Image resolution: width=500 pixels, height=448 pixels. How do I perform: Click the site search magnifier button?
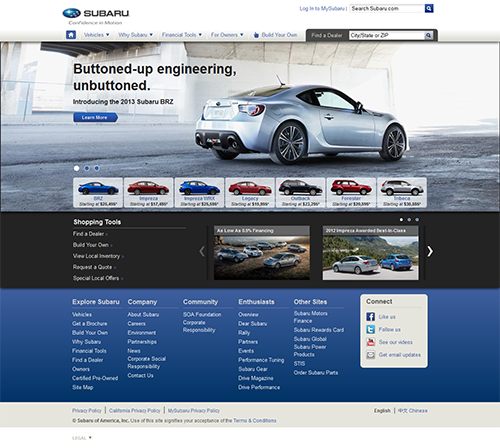point(429,8)
